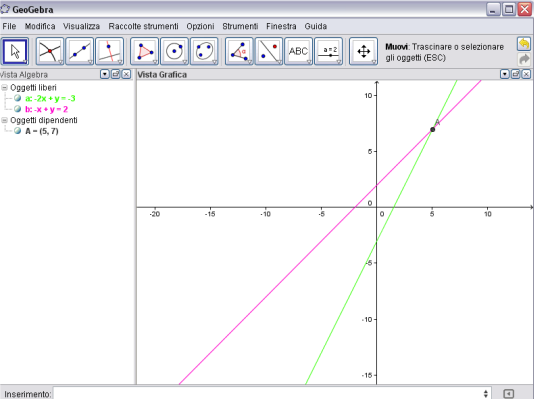Open the Finestra menu
538x399 pixels.
coord(281,26)
